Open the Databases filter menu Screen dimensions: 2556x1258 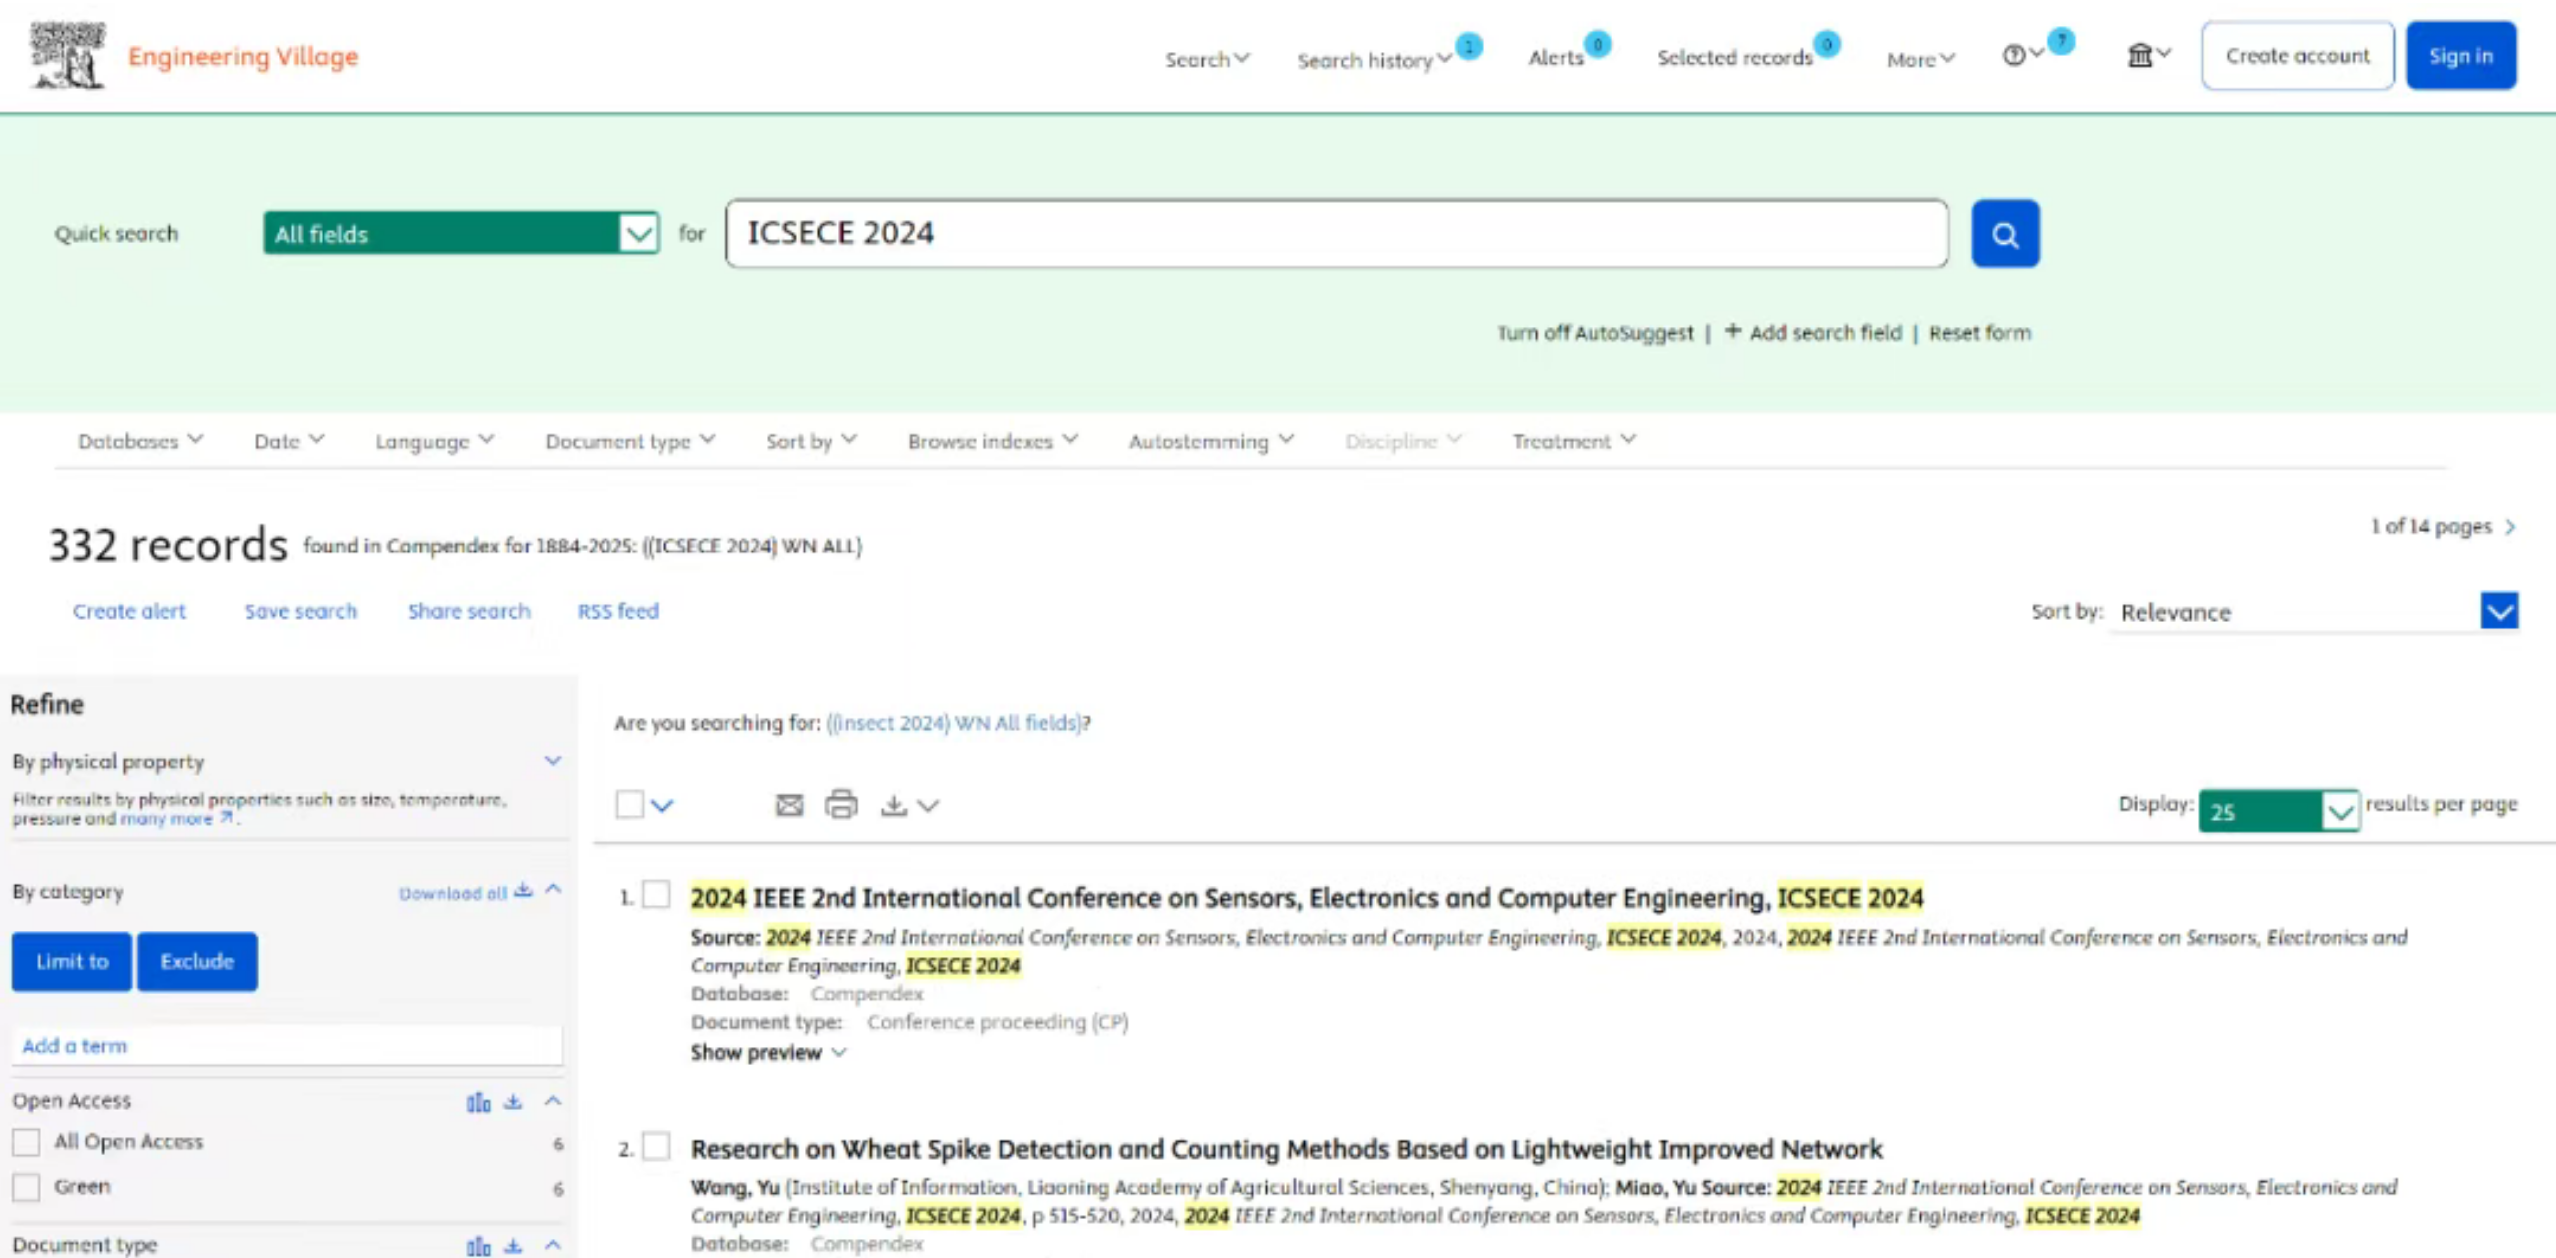point(140,441)
